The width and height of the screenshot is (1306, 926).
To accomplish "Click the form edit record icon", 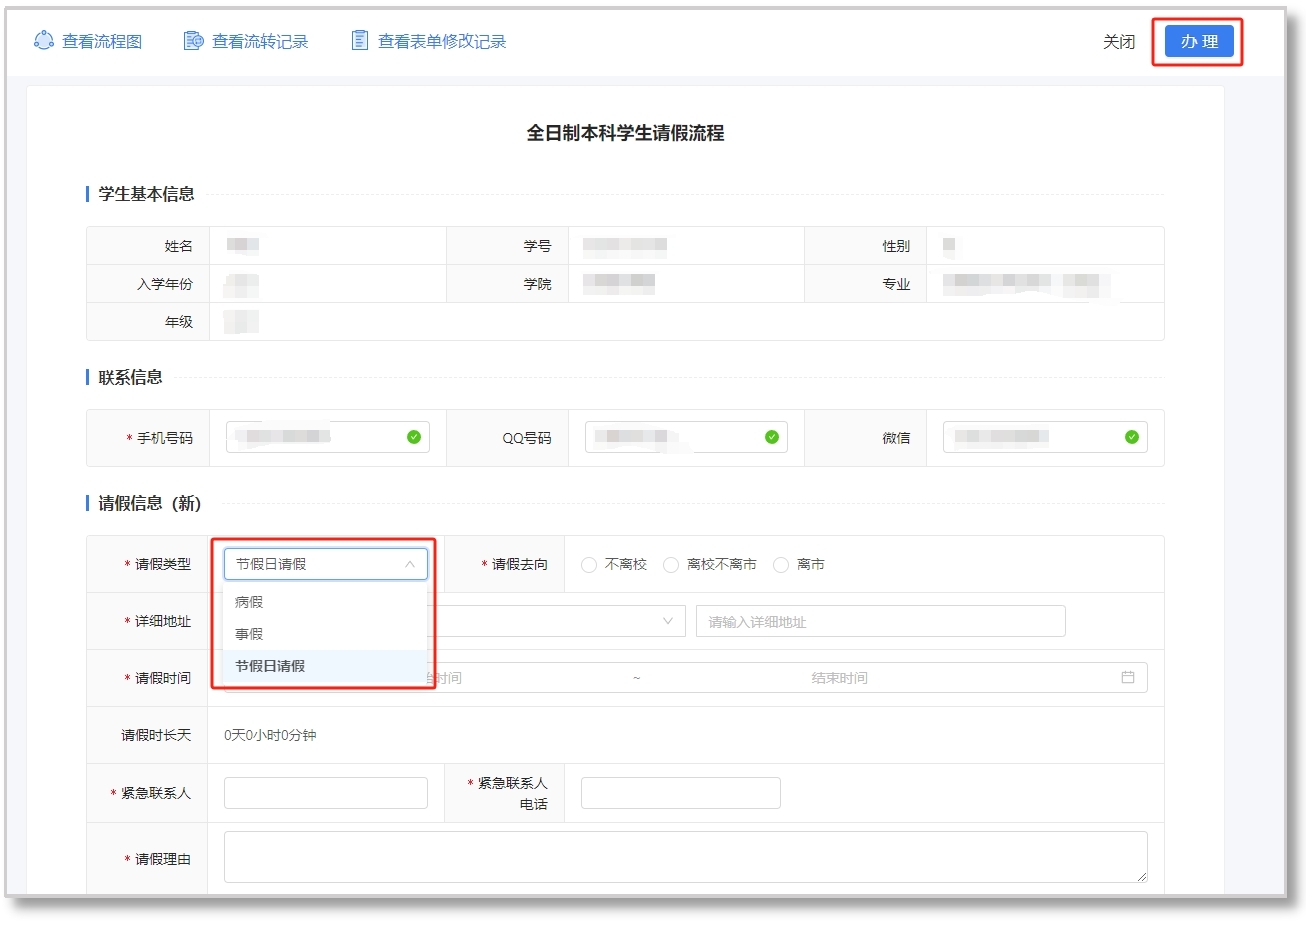I will point(360,40).
